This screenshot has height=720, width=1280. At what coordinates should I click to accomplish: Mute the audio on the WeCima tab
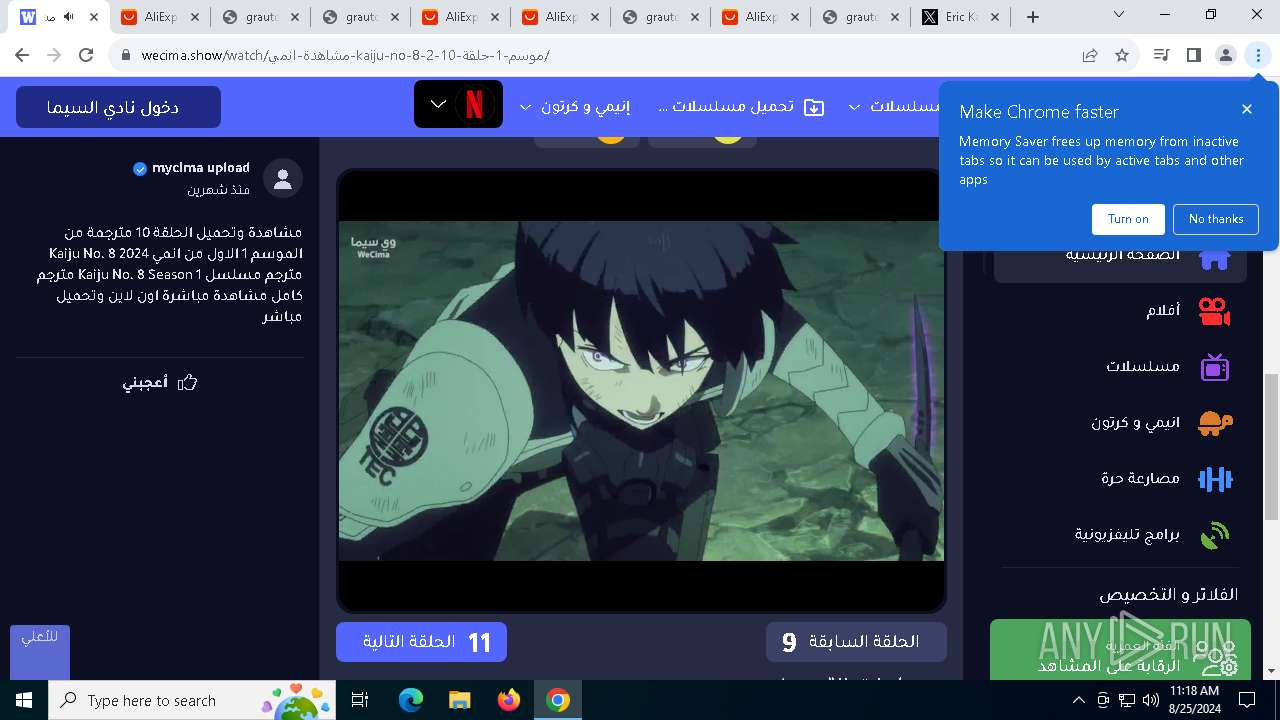pyautogui.click(x=69, y=17)
